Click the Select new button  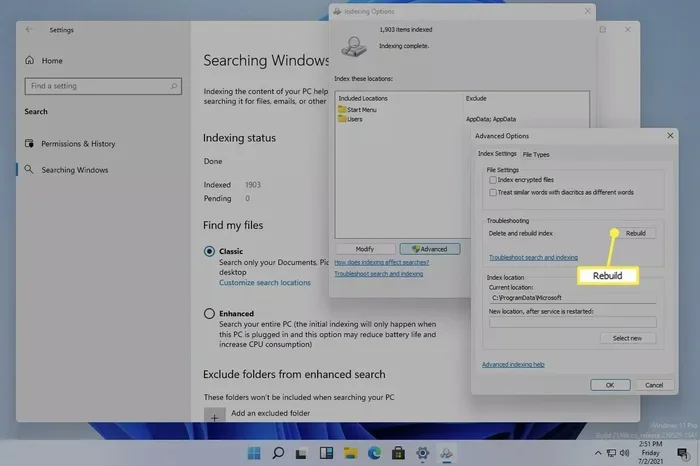(627, 338)
